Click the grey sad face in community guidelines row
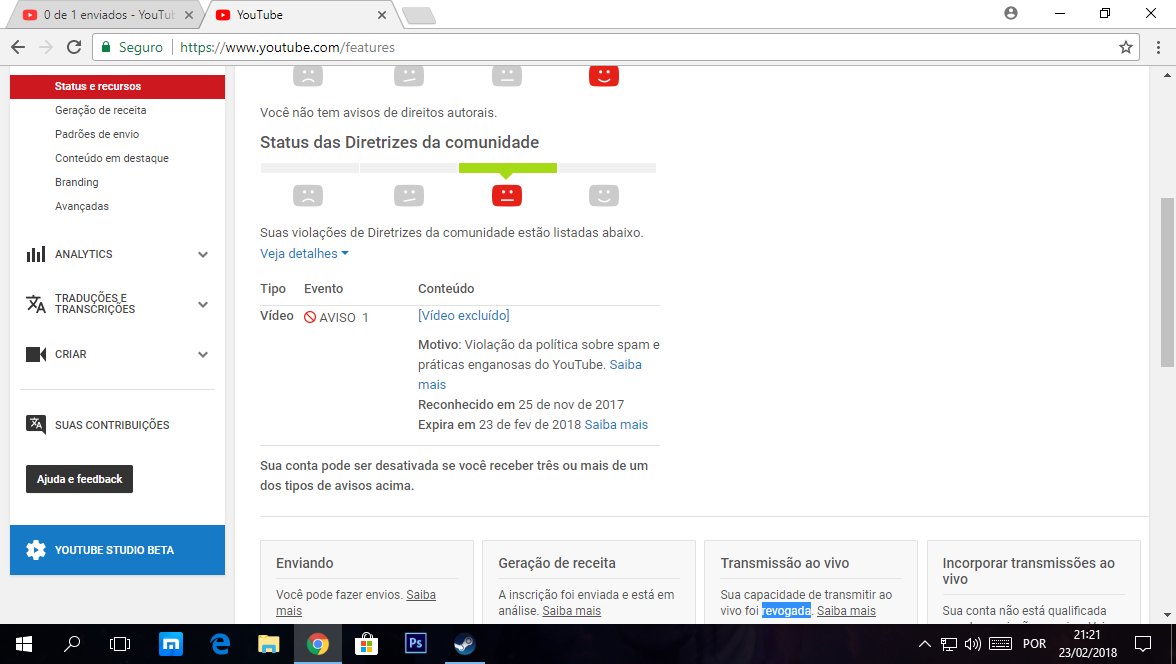Viewport: 1176px width, 664px height. (x=308, y=195)
